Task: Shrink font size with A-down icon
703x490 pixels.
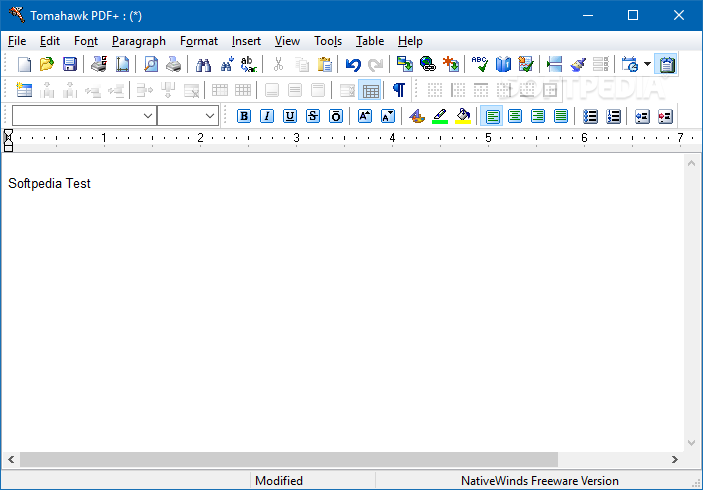Action: (388, 116)
